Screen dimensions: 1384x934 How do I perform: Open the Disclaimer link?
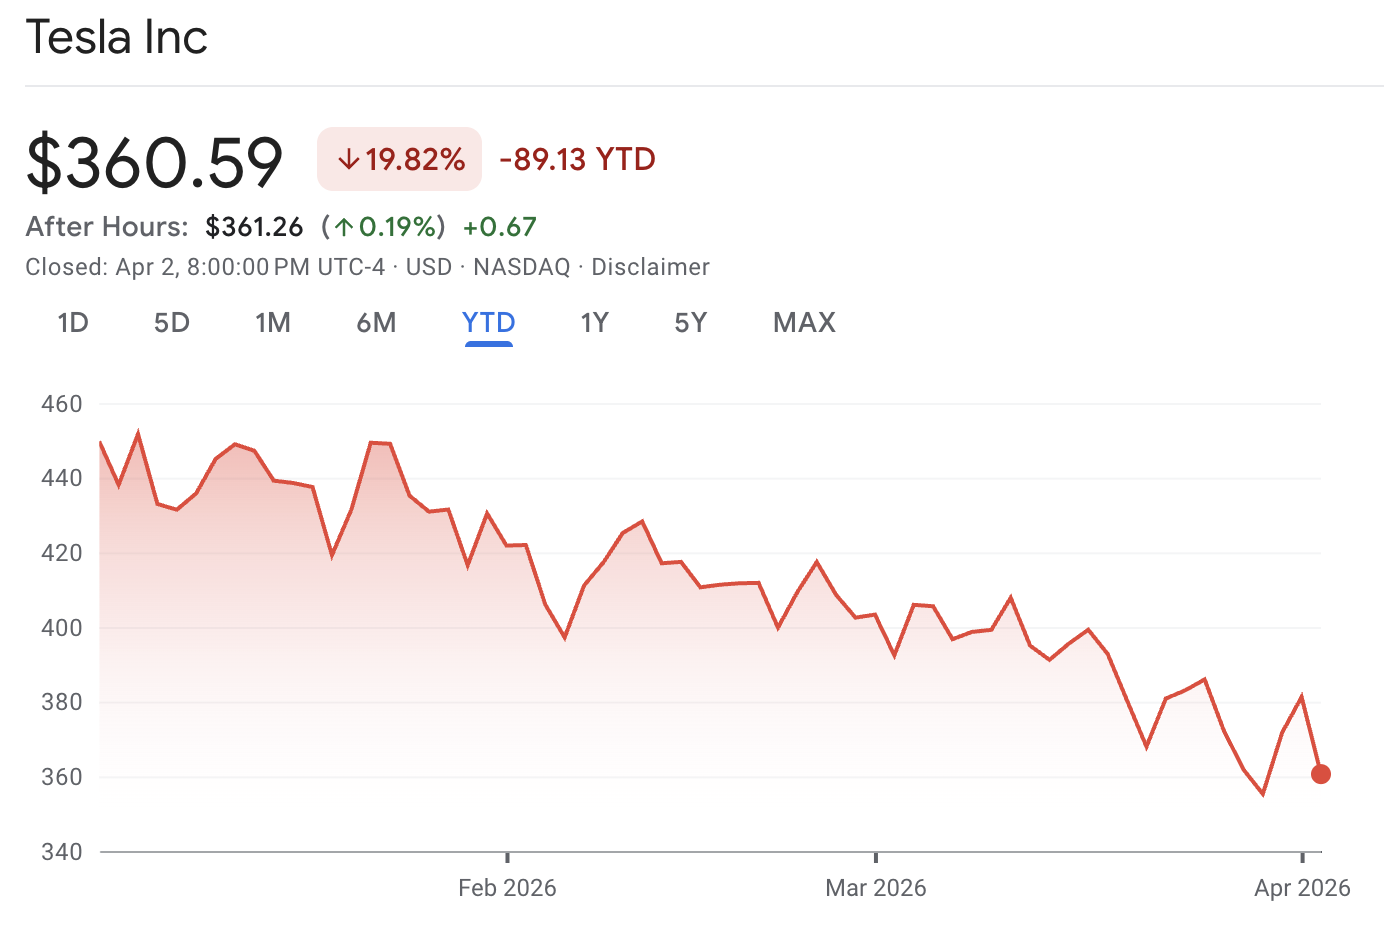coord(650,266)
